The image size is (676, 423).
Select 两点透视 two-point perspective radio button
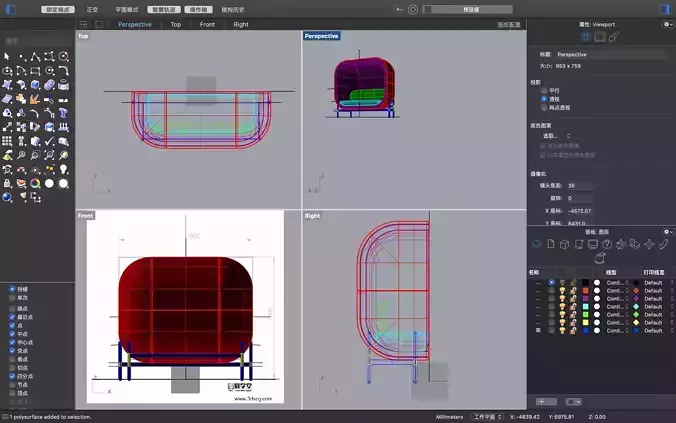[544, 107]
